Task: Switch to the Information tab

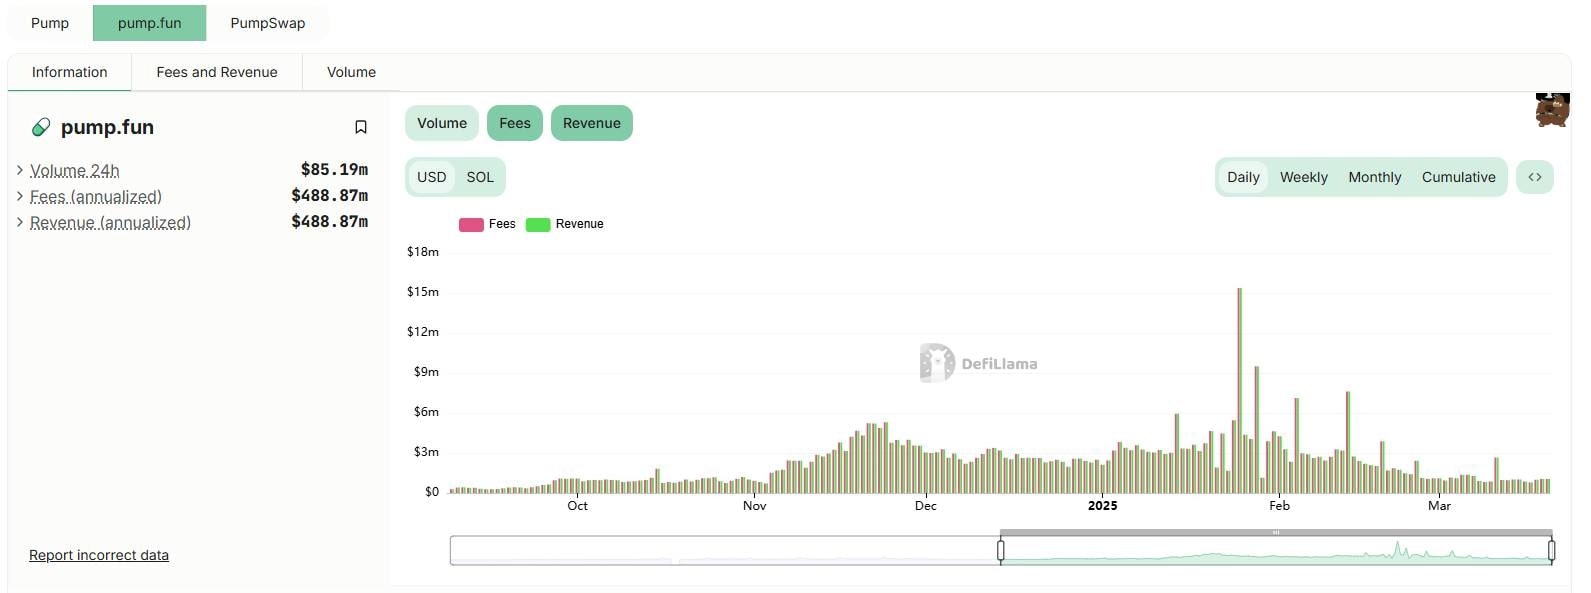Action: [70, 72]
